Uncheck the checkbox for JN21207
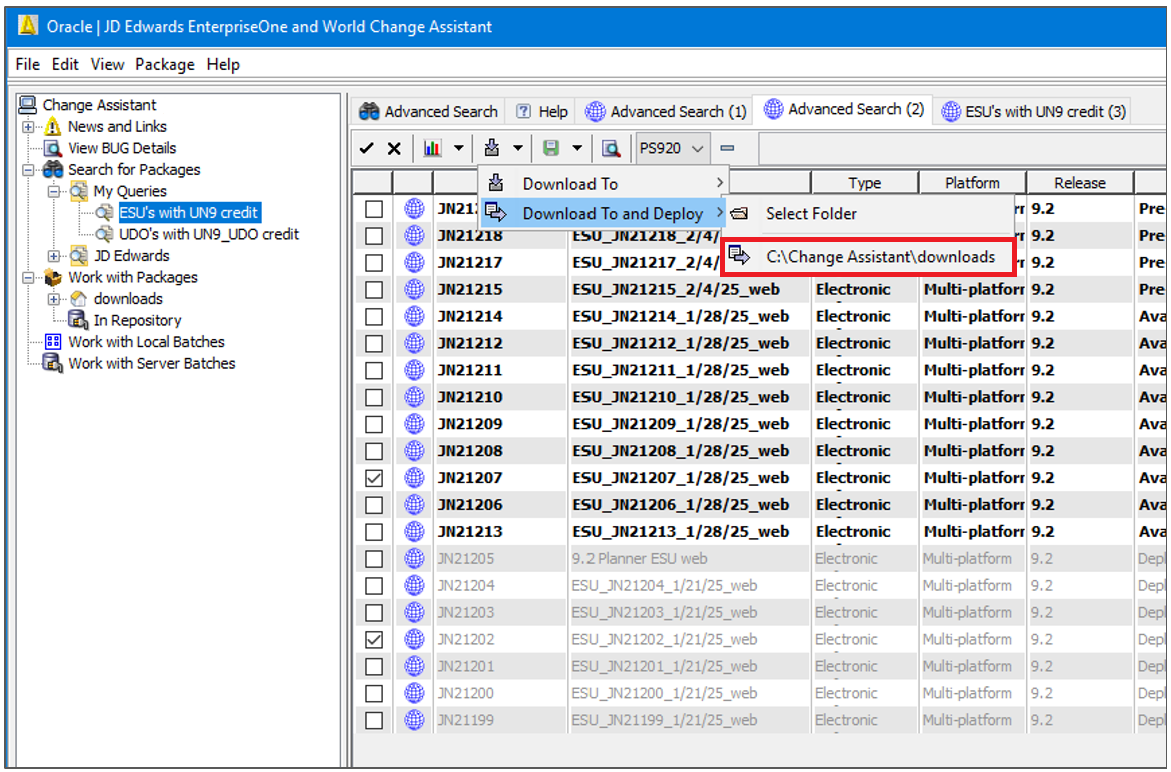The image size is (1171, 772). [373, 477]
